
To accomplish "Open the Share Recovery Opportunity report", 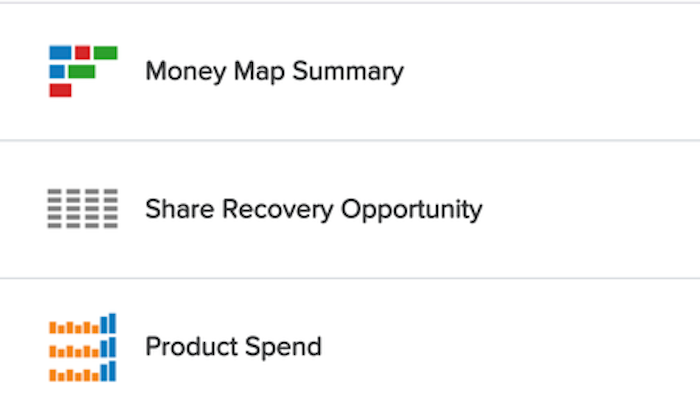I will tap(314, 209).
